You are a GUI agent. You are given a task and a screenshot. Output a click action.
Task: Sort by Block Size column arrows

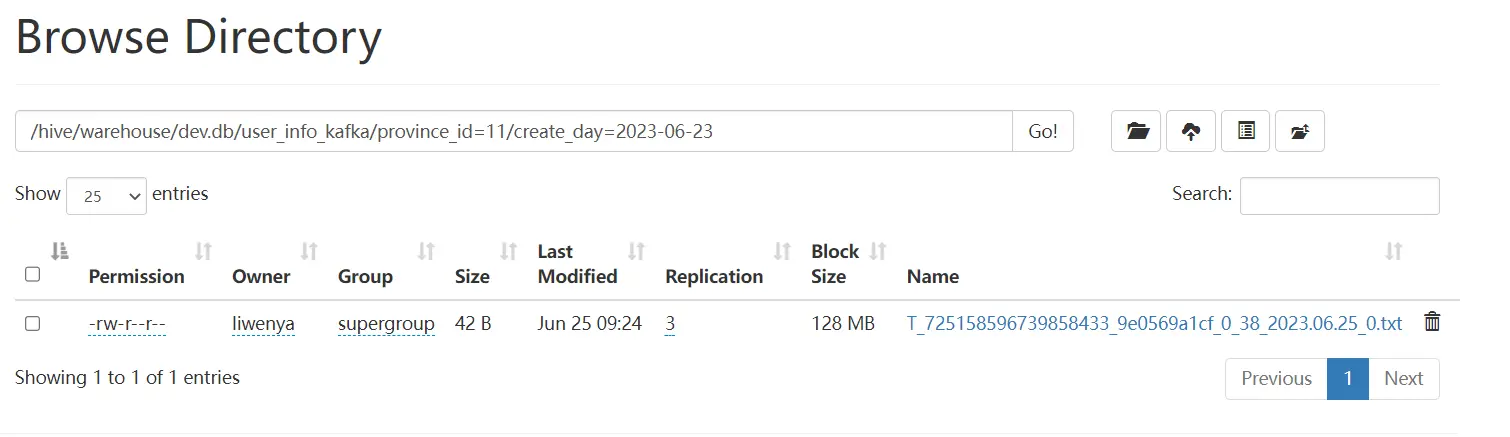(878, 251)
